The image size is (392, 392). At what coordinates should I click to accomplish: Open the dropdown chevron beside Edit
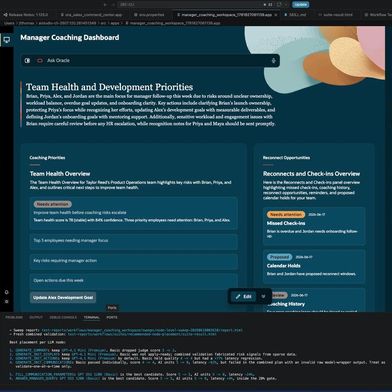(x=263, y=296)
